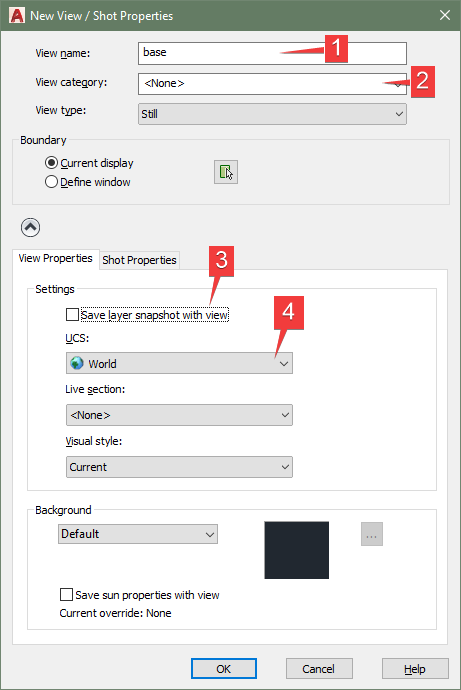The height and width of the screenshot is (690, 461).
Task: Click the AutoCAD logo in title bar
Action: pos(17,15)
